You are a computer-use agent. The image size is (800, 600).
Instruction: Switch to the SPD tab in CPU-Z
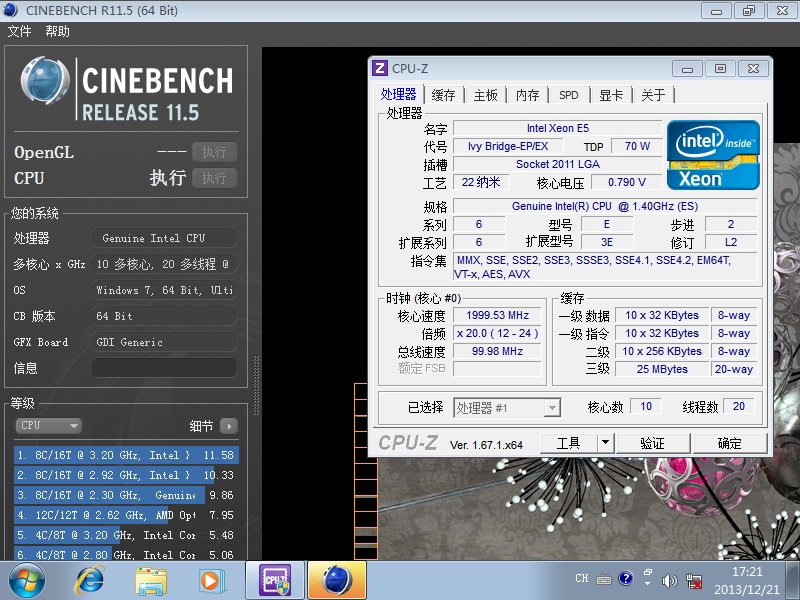click(x=568, y=95)
